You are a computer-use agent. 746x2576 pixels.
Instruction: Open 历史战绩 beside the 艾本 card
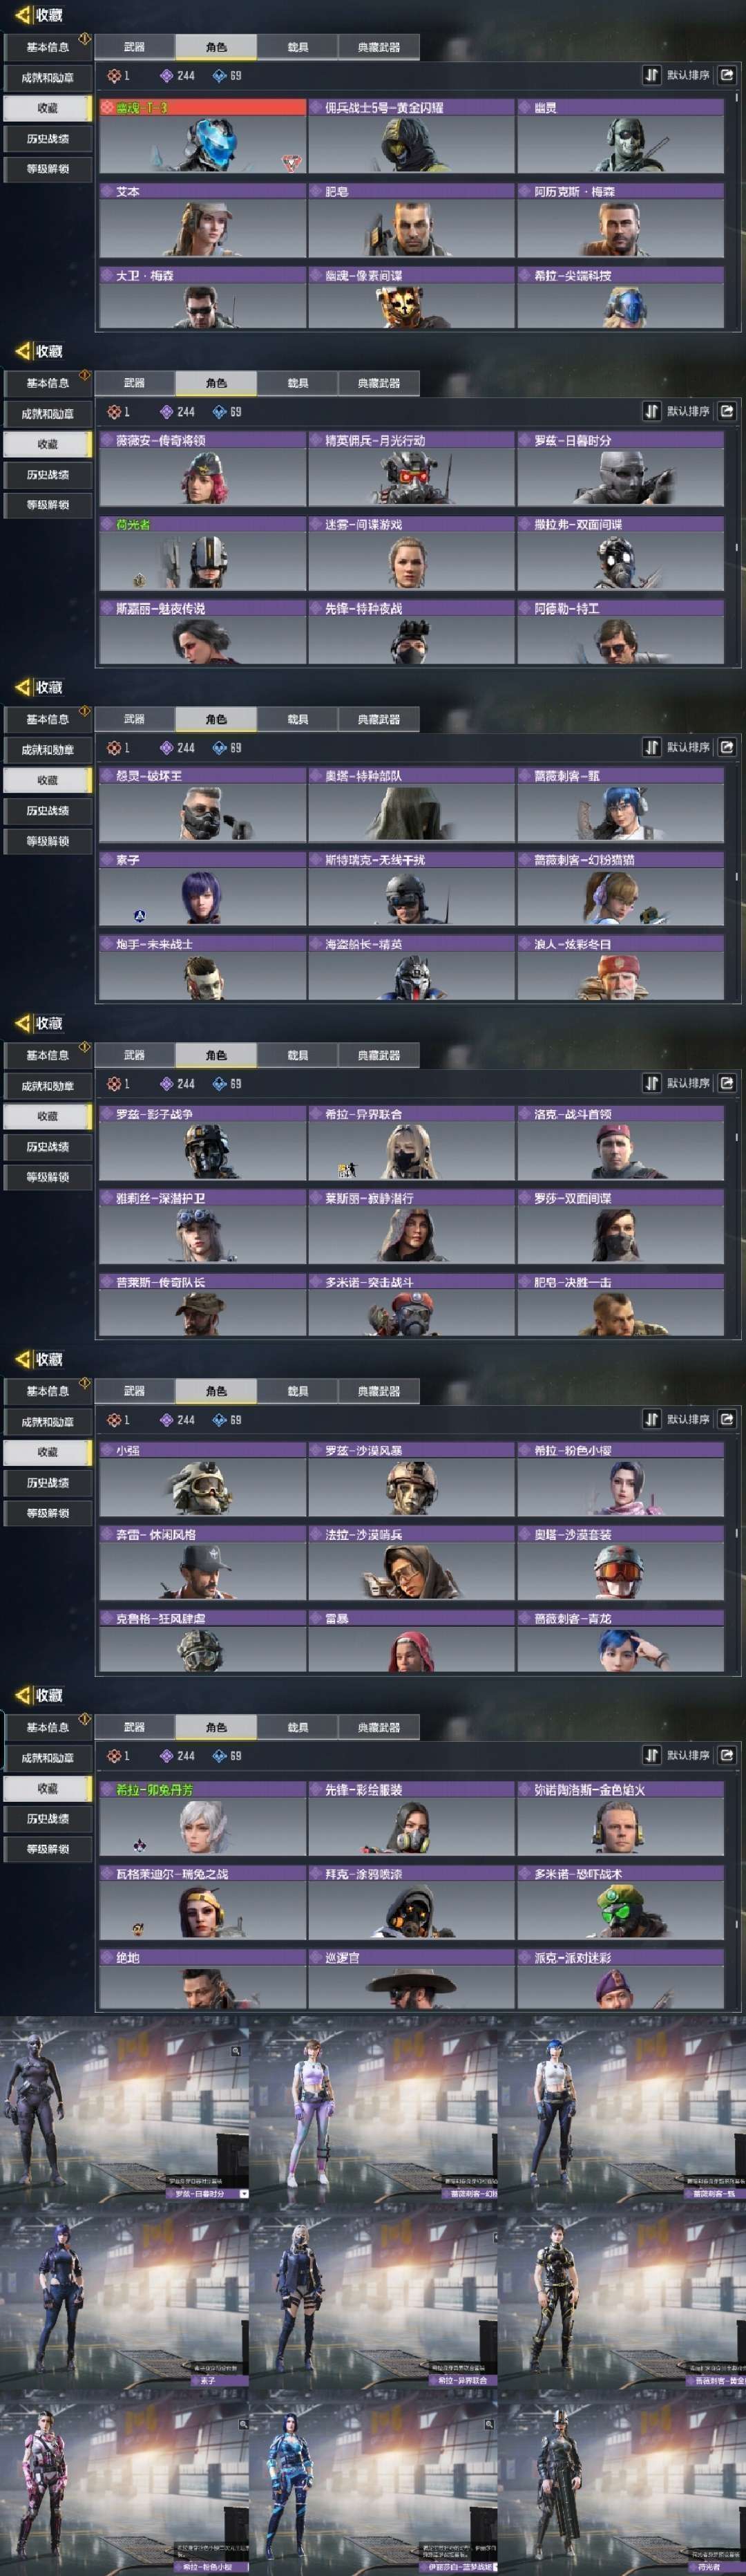[x=48, y=139]
